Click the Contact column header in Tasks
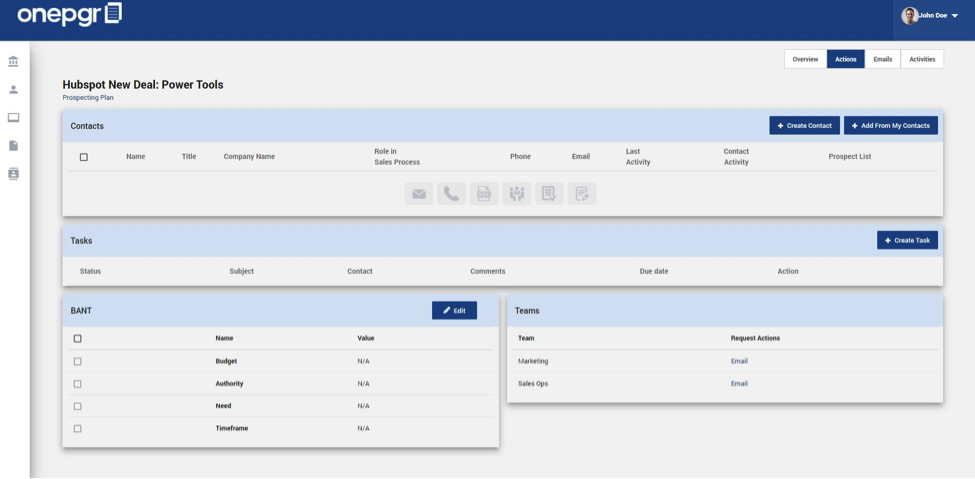Viewport: 975px width, 479px height. tap(360, 272)
